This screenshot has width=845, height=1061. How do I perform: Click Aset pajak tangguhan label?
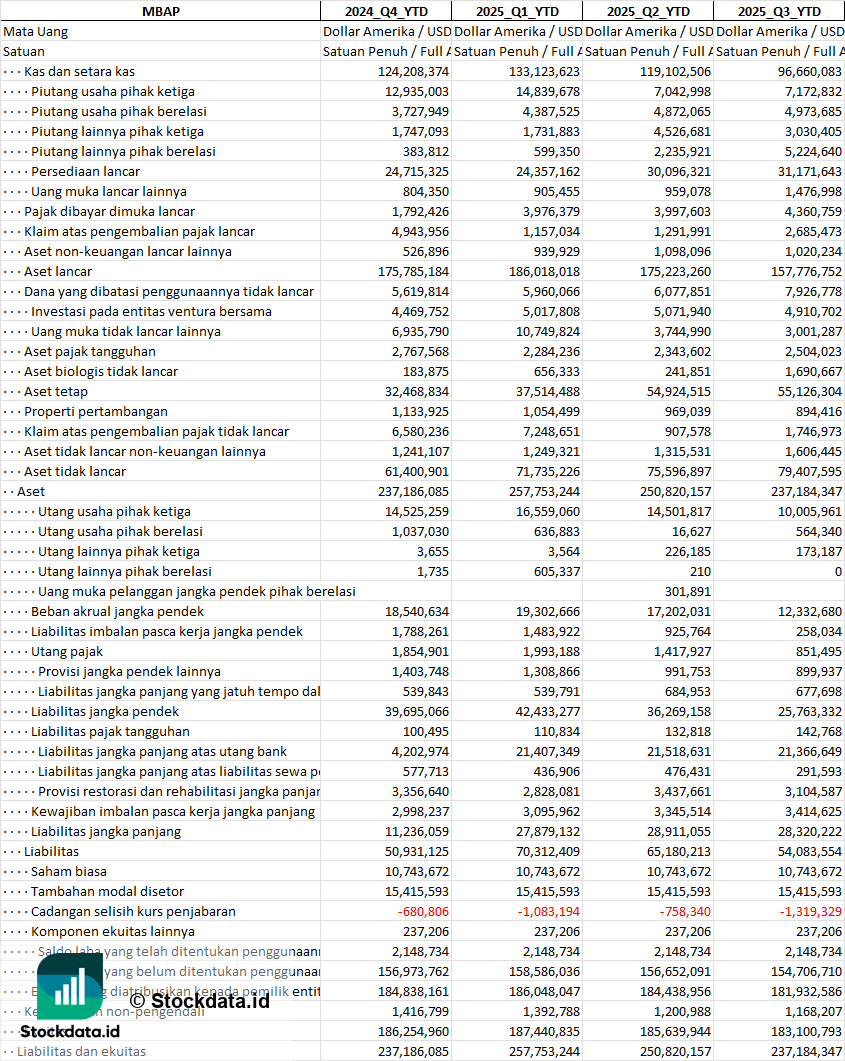pyautogui.click(x=89, y=351)
